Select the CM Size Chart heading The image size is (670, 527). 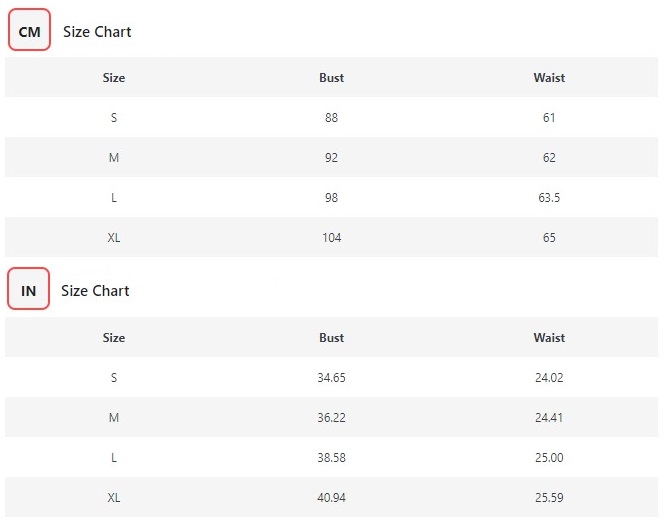[x=97, y=32]
